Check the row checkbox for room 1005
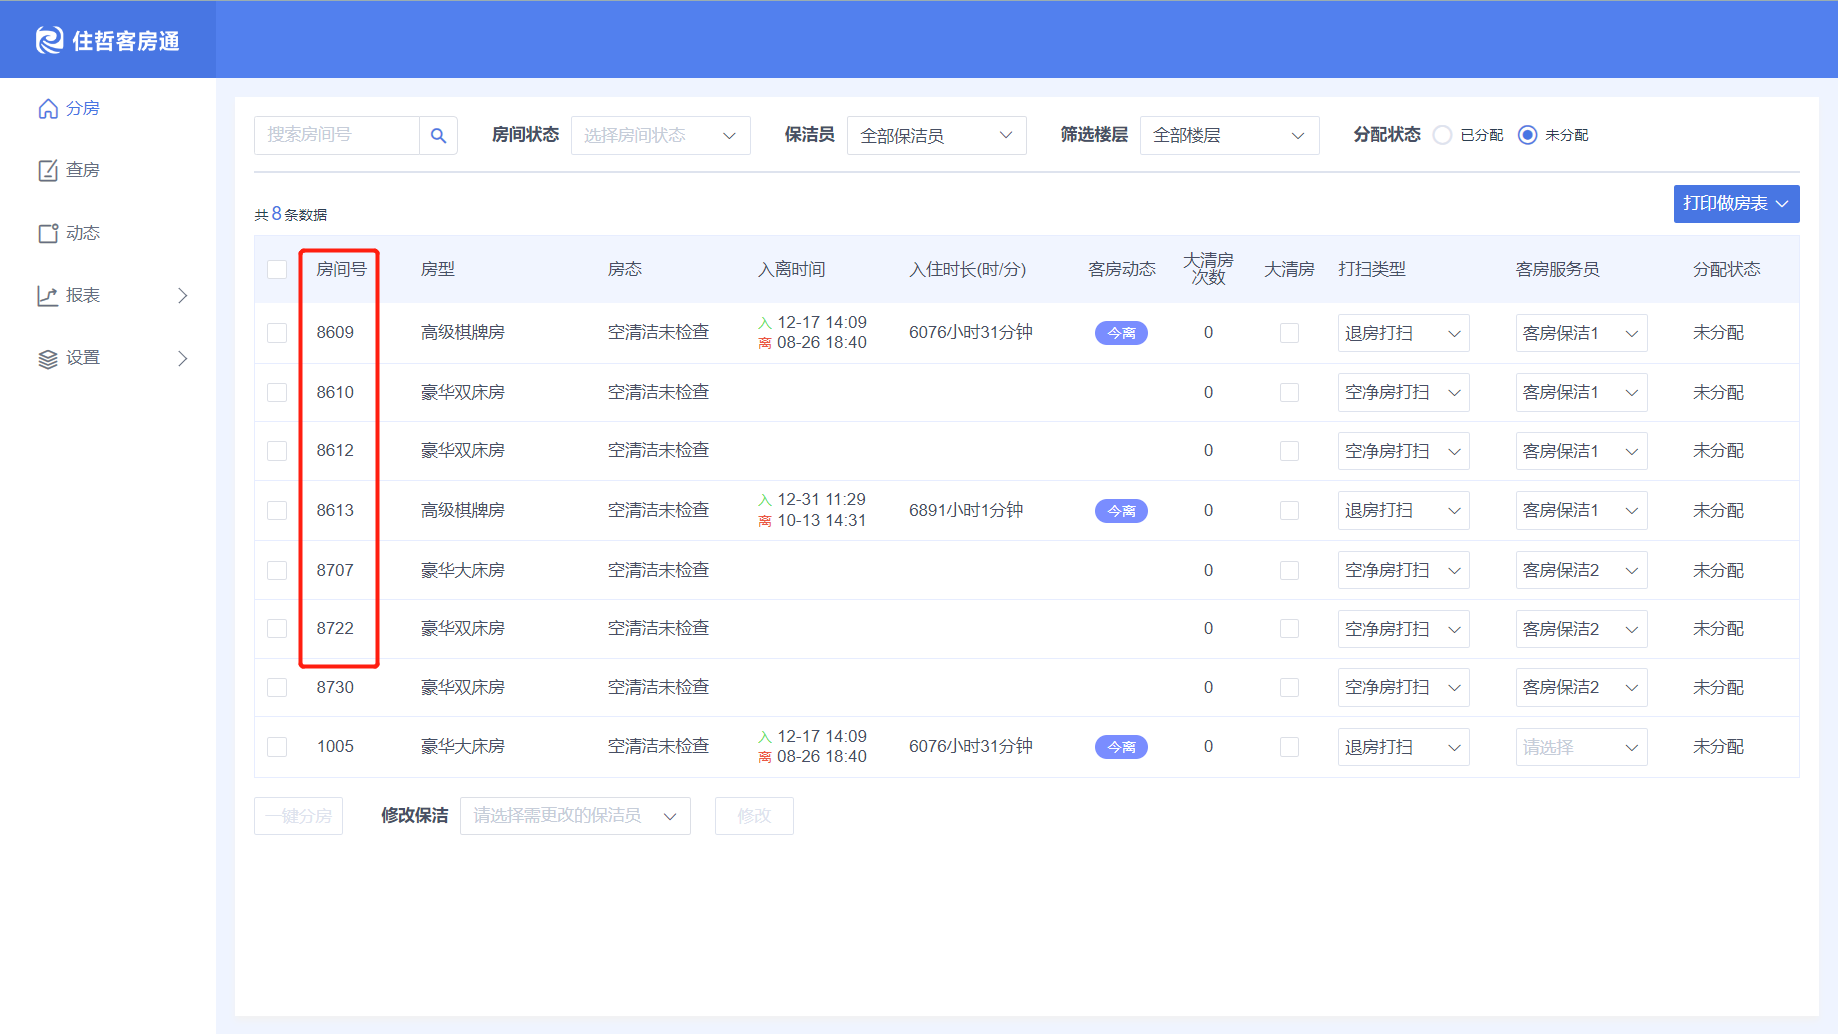The height and width of the screenshot is (1034, 1838). [x=277, y=747]
